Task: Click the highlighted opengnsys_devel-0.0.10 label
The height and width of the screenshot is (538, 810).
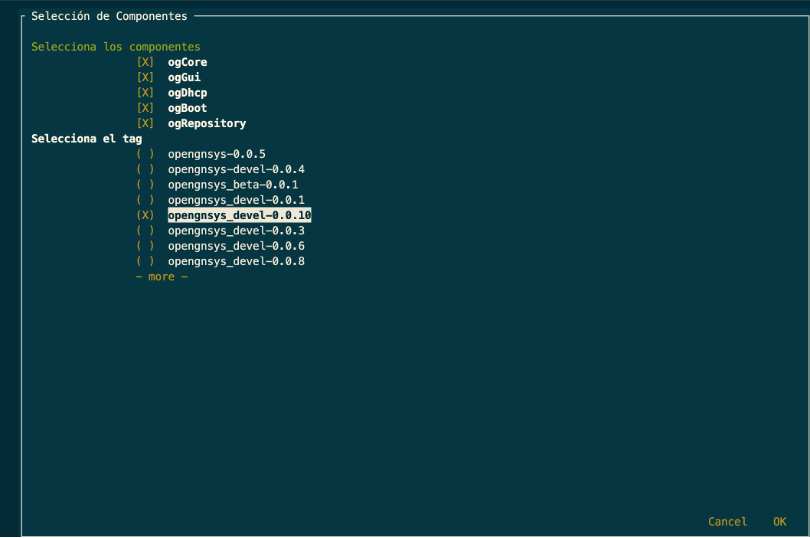Action: pyautogui.click(x=239, y=216)
